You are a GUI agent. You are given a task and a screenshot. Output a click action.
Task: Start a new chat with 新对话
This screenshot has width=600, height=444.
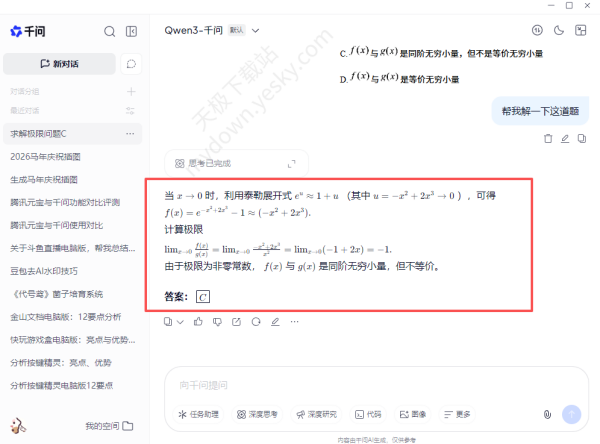pyautogui.click(x=59, y=64)
